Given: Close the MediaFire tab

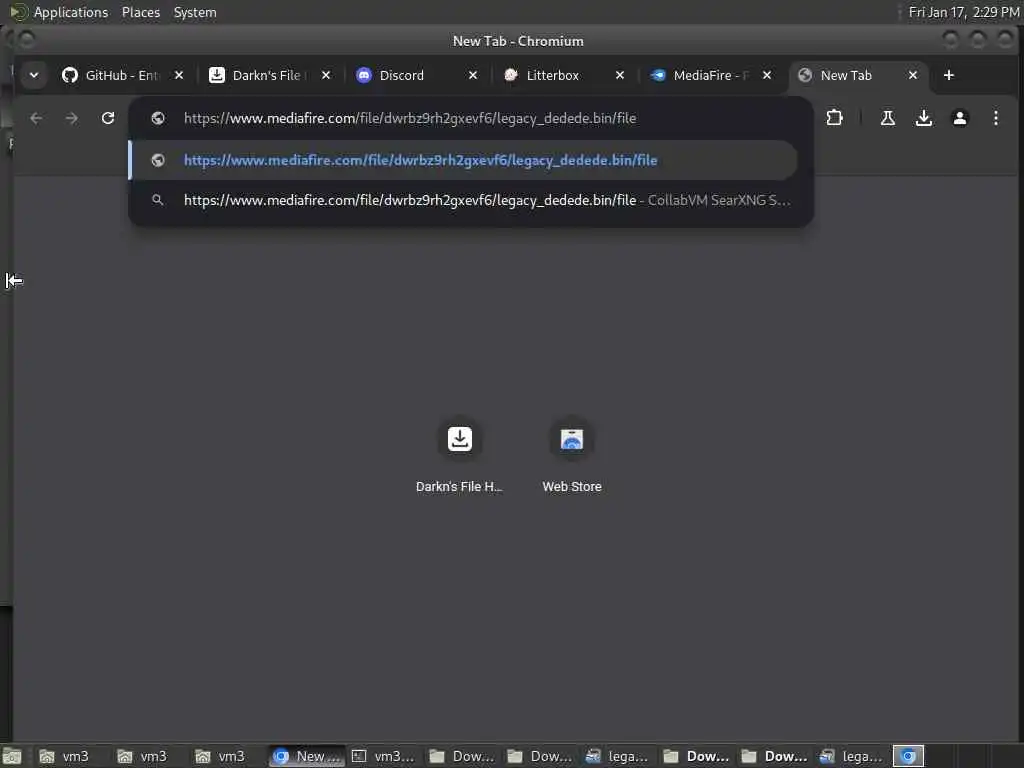Looking at the screenshot, I should click(x=767, y=75).
